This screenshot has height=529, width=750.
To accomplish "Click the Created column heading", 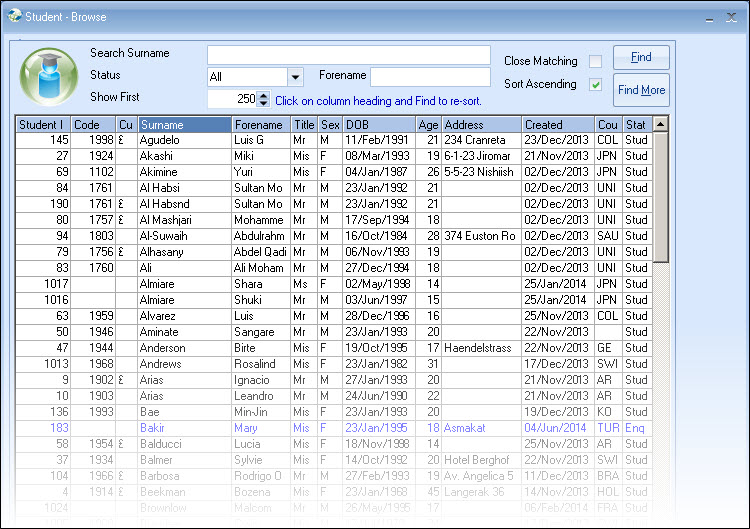I will pyautogui.click(x=557, y=125).
